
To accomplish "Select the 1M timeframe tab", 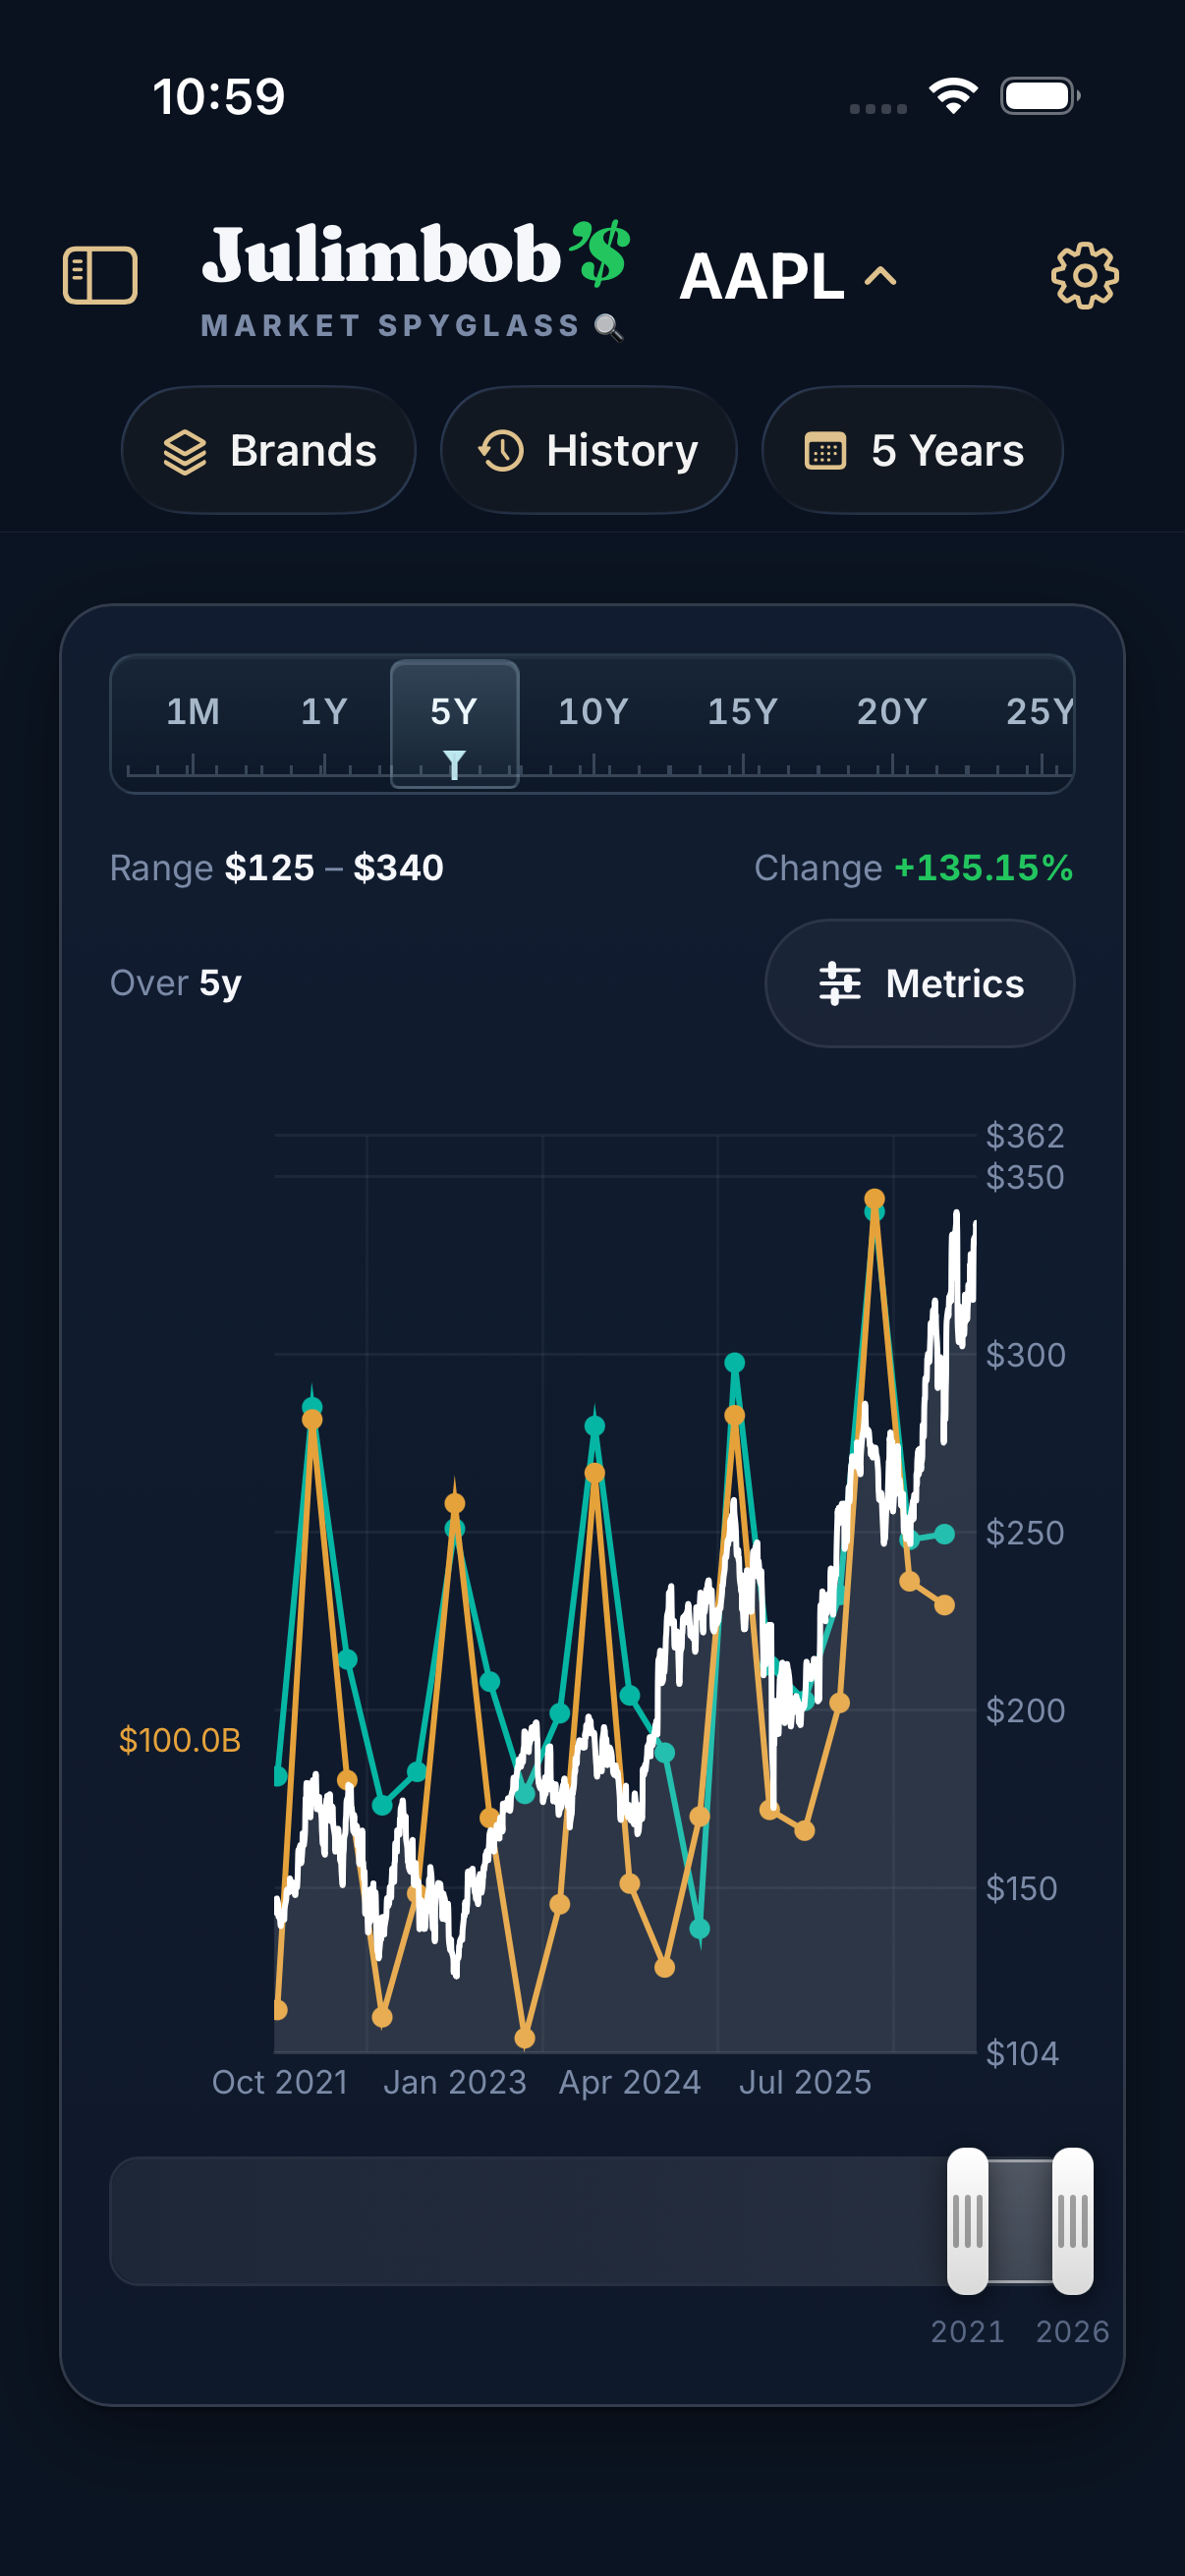I will tap(192, 711).
